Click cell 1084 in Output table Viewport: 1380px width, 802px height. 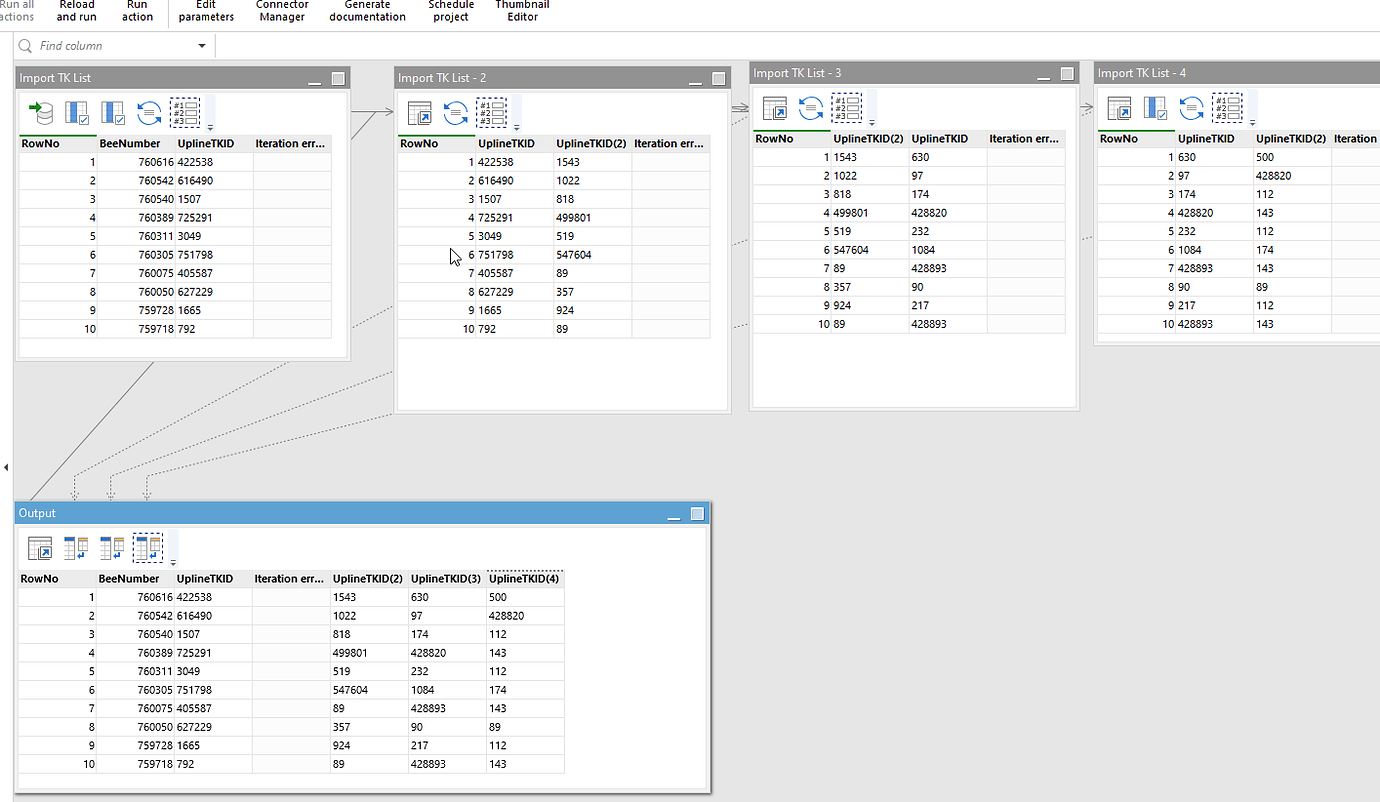447,690
